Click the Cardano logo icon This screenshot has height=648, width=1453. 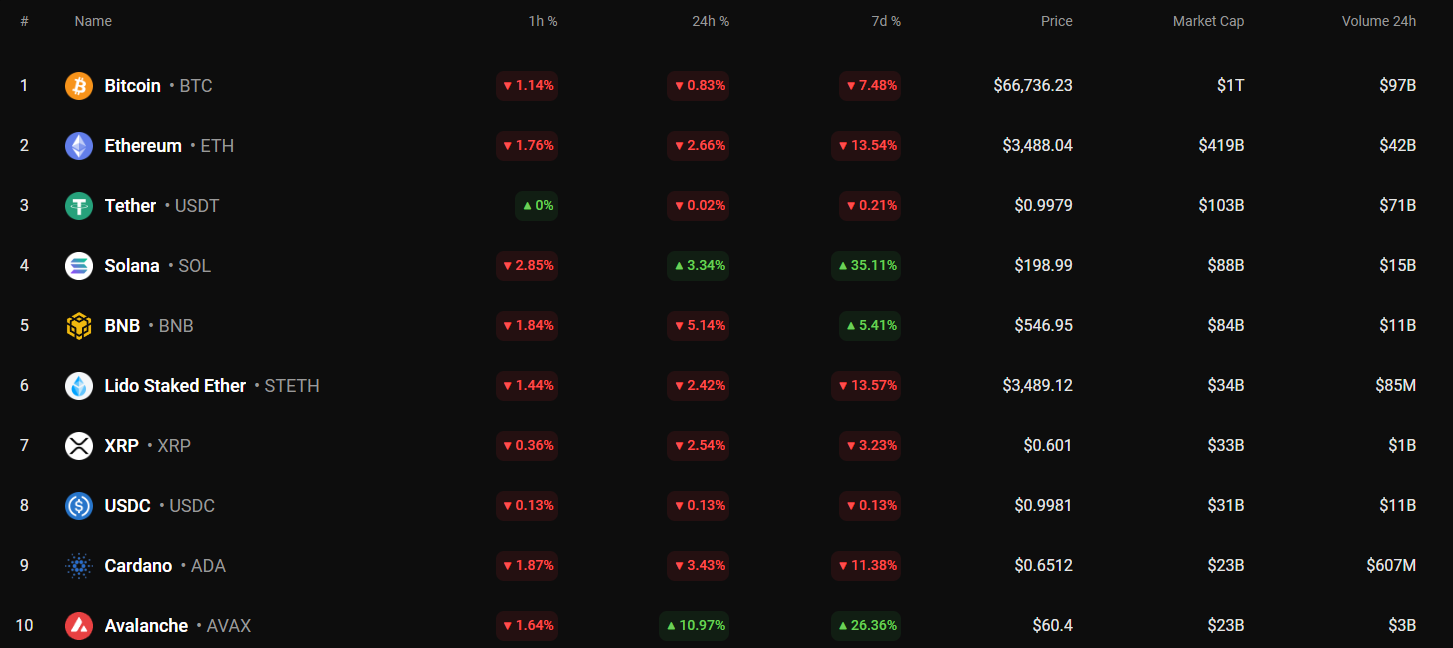point(79,566)
